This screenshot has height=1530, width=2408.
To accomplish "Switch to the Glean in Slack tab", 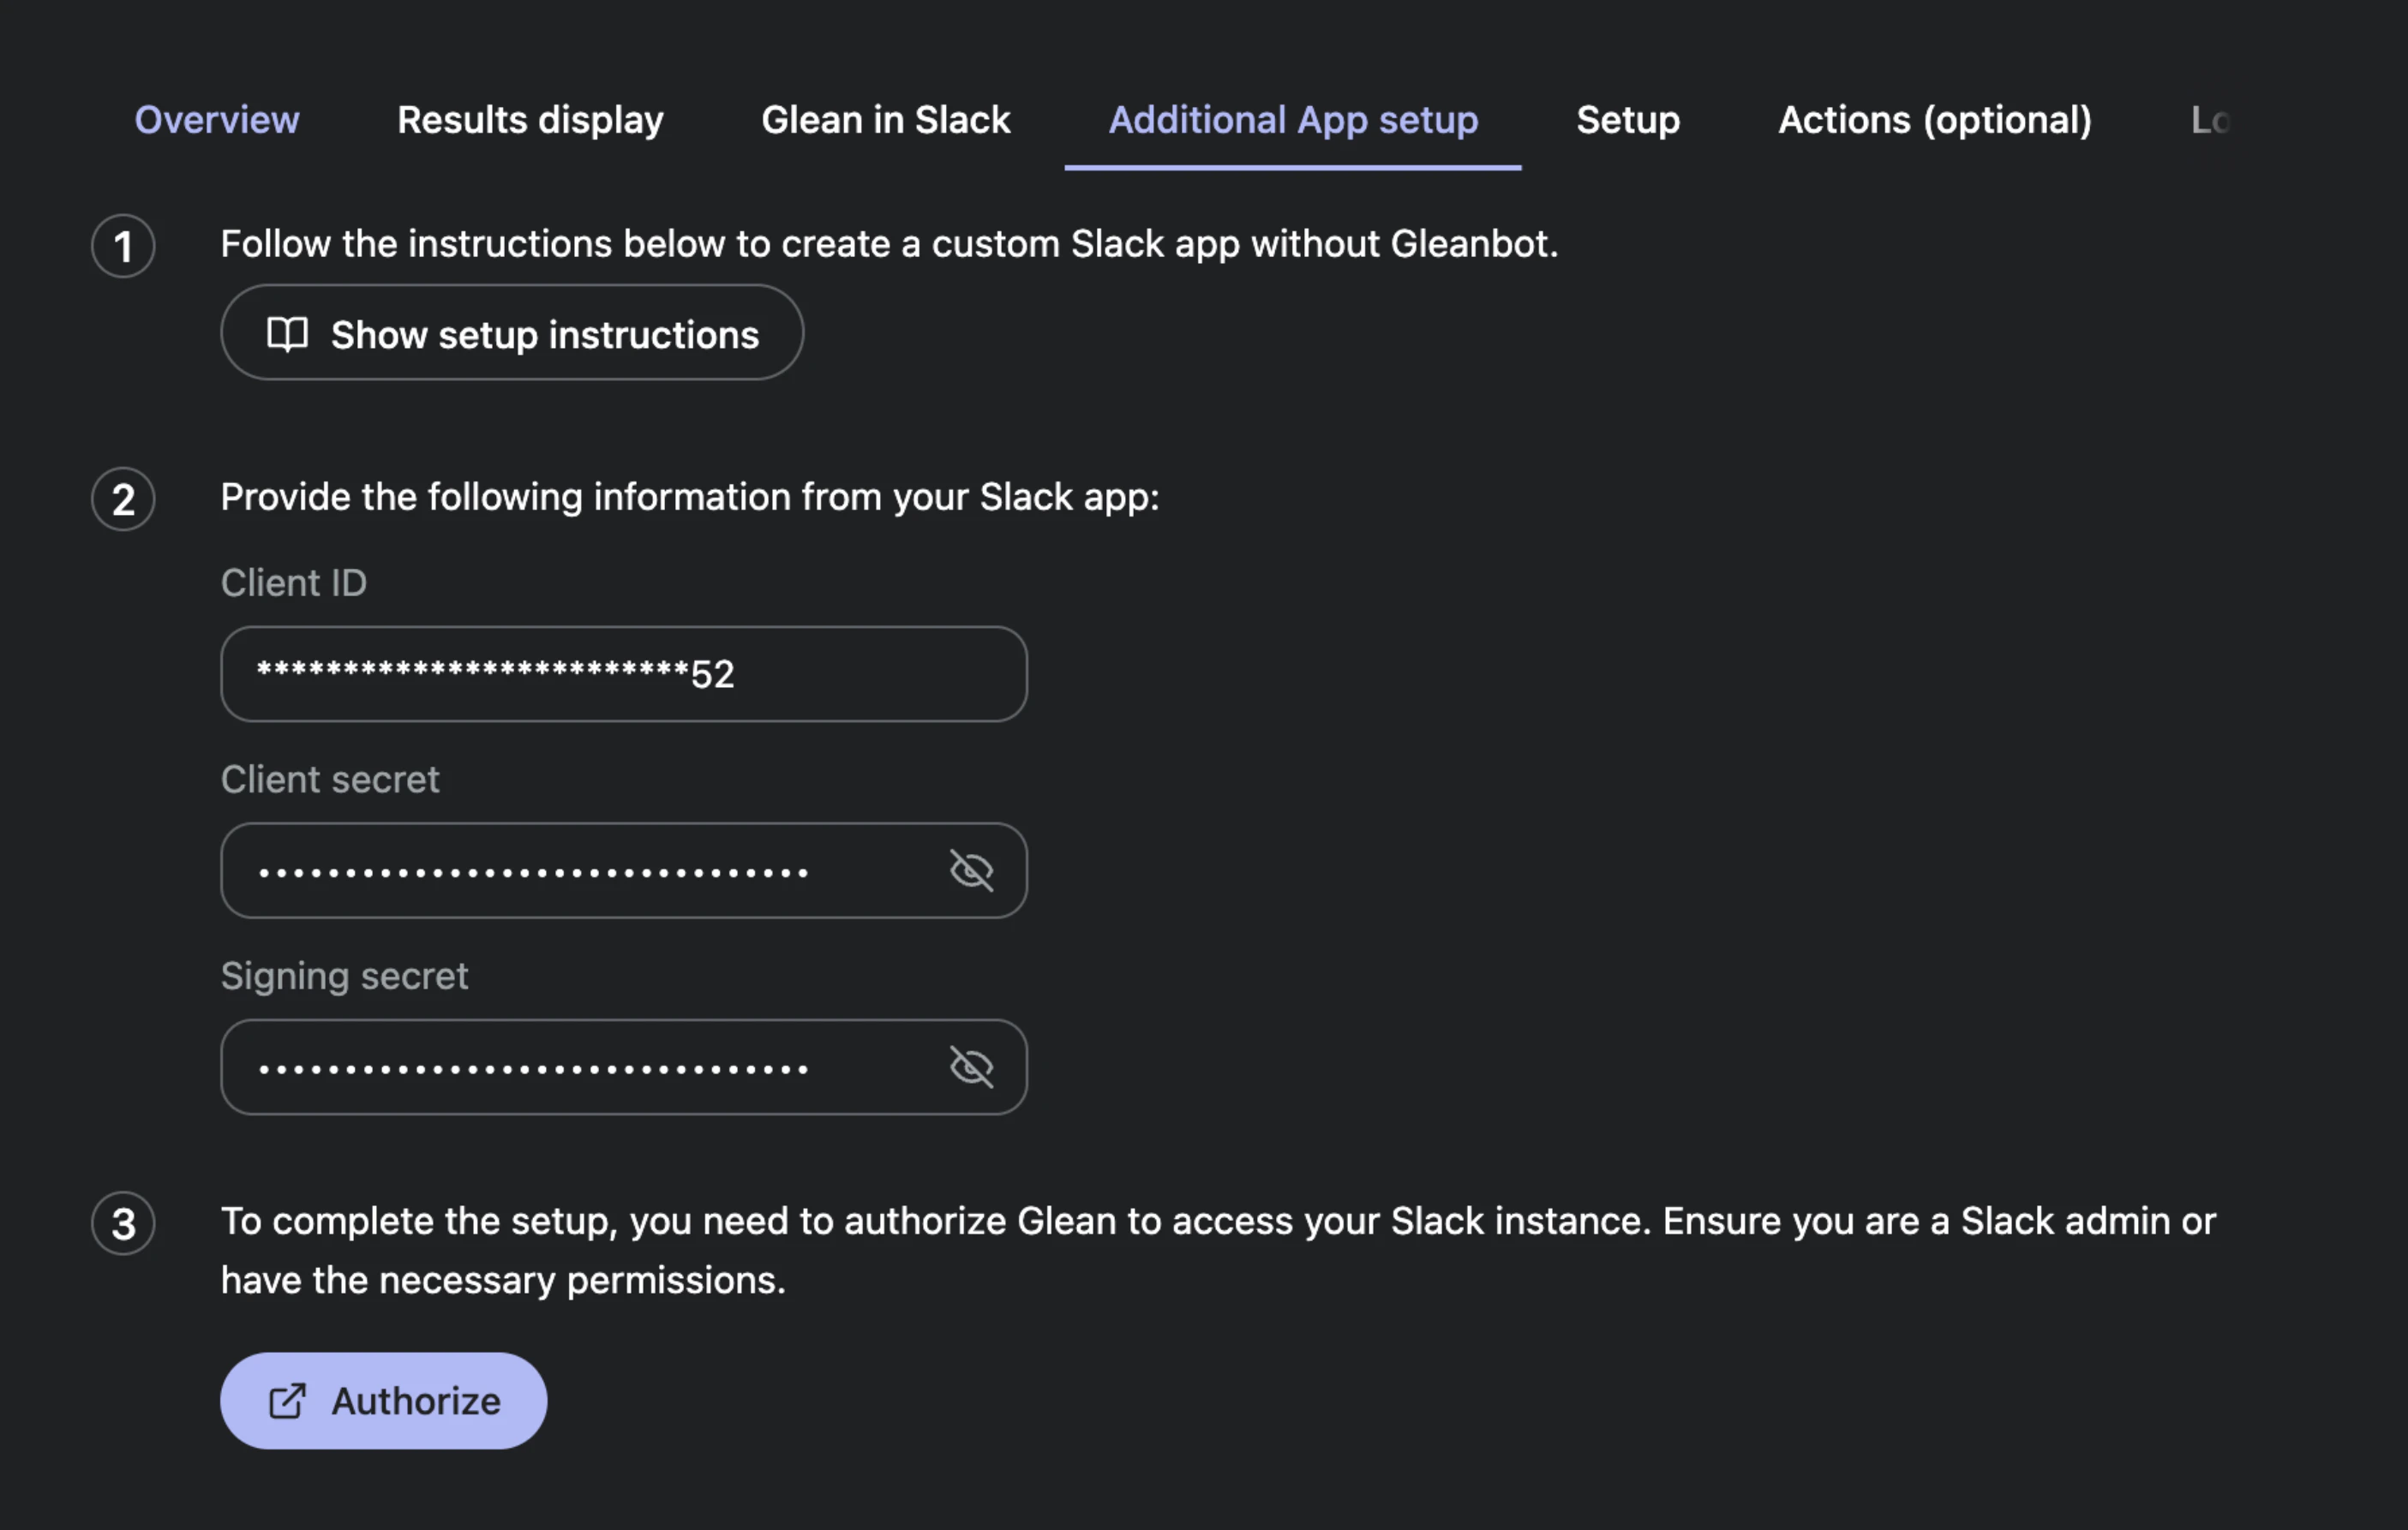I will click(x=885, y=120).
